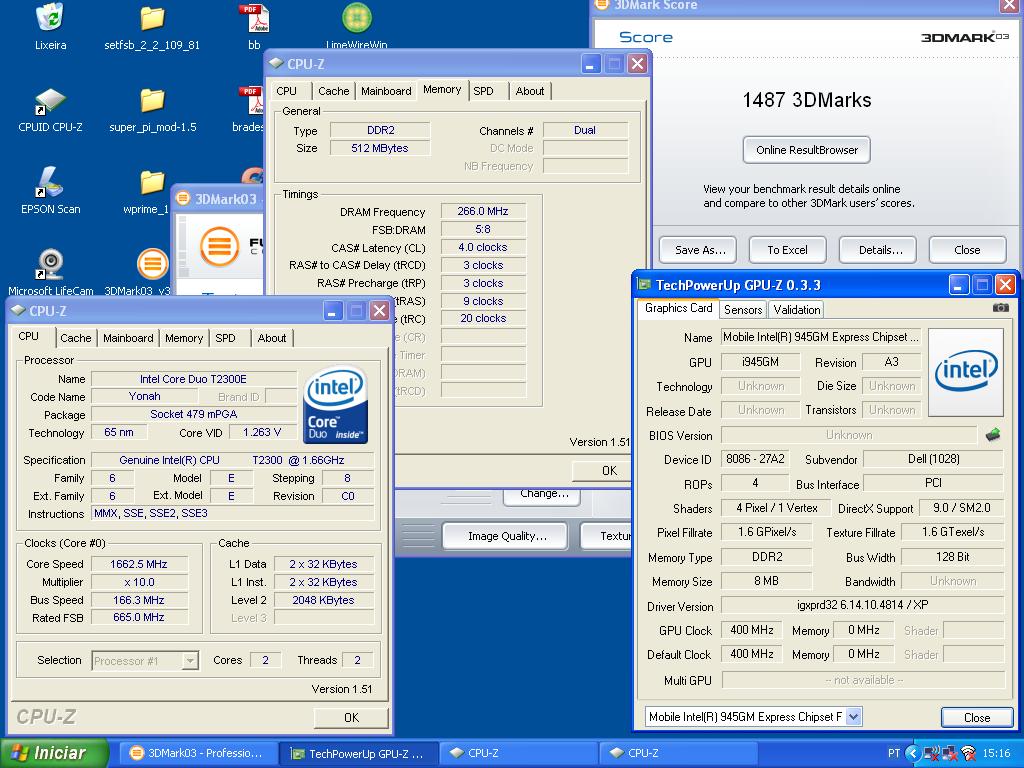The image size is (1024, 768).
Task: Switch to Sensors tab in GPU-Z
Action: click(x=743, y=310)
